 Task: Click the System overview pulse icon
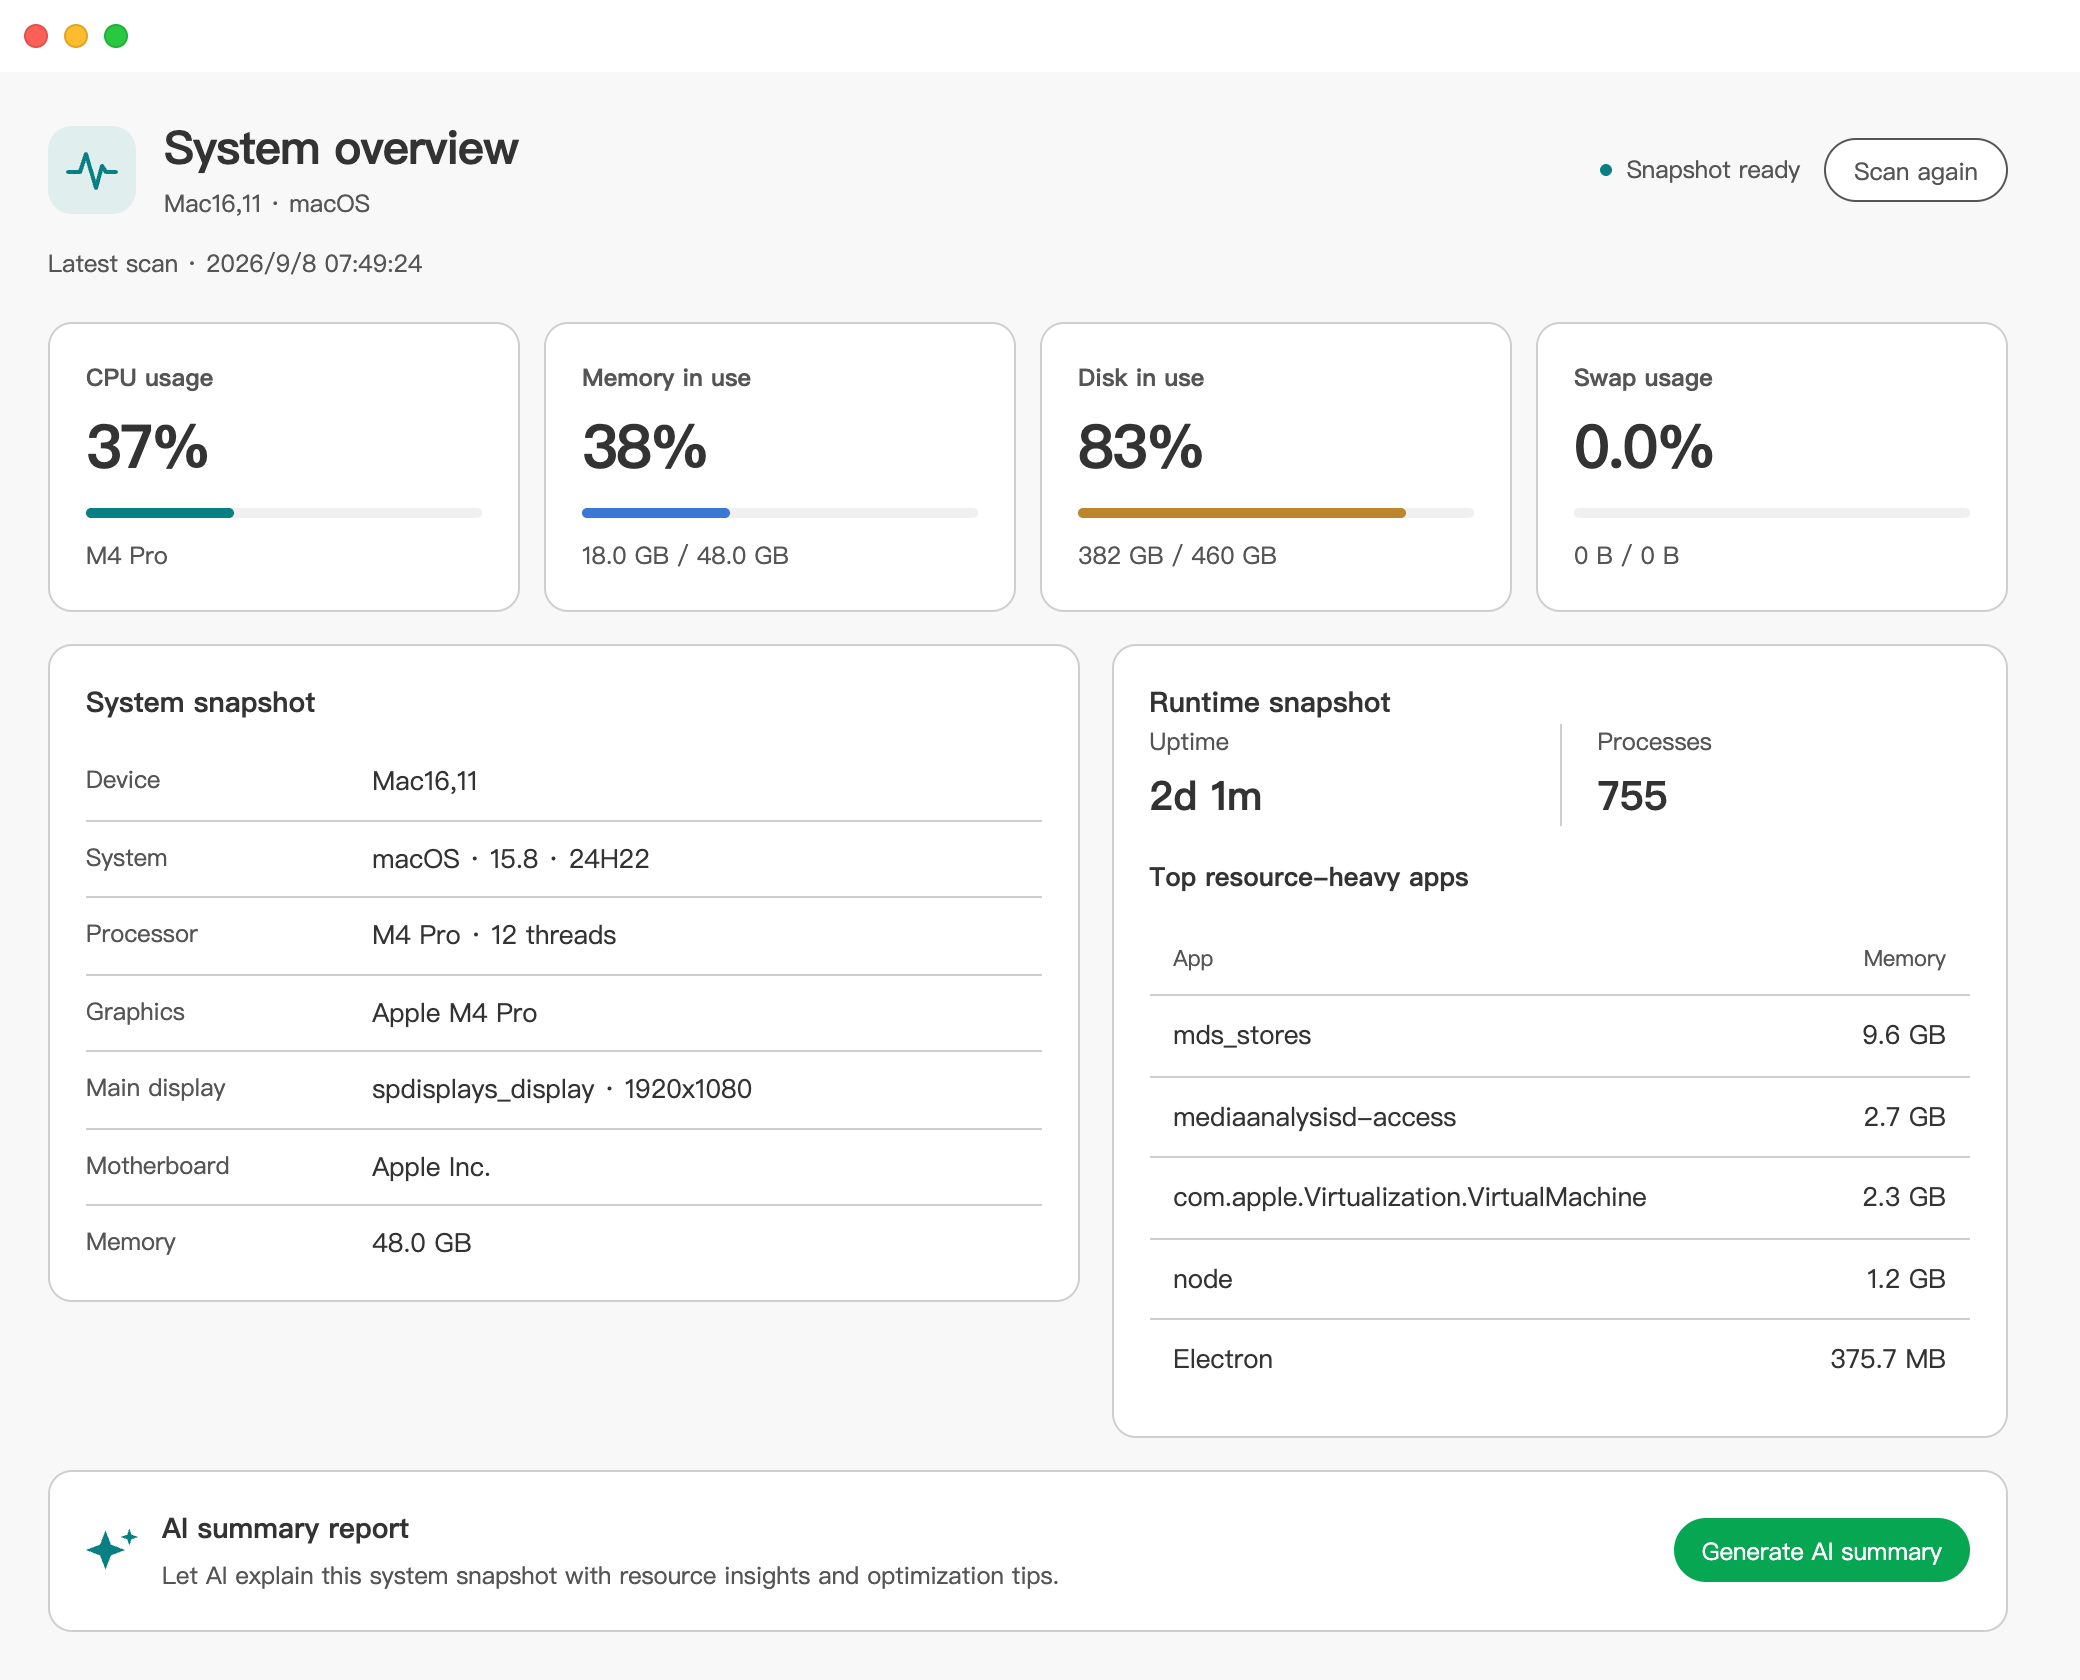click(92, 170)
